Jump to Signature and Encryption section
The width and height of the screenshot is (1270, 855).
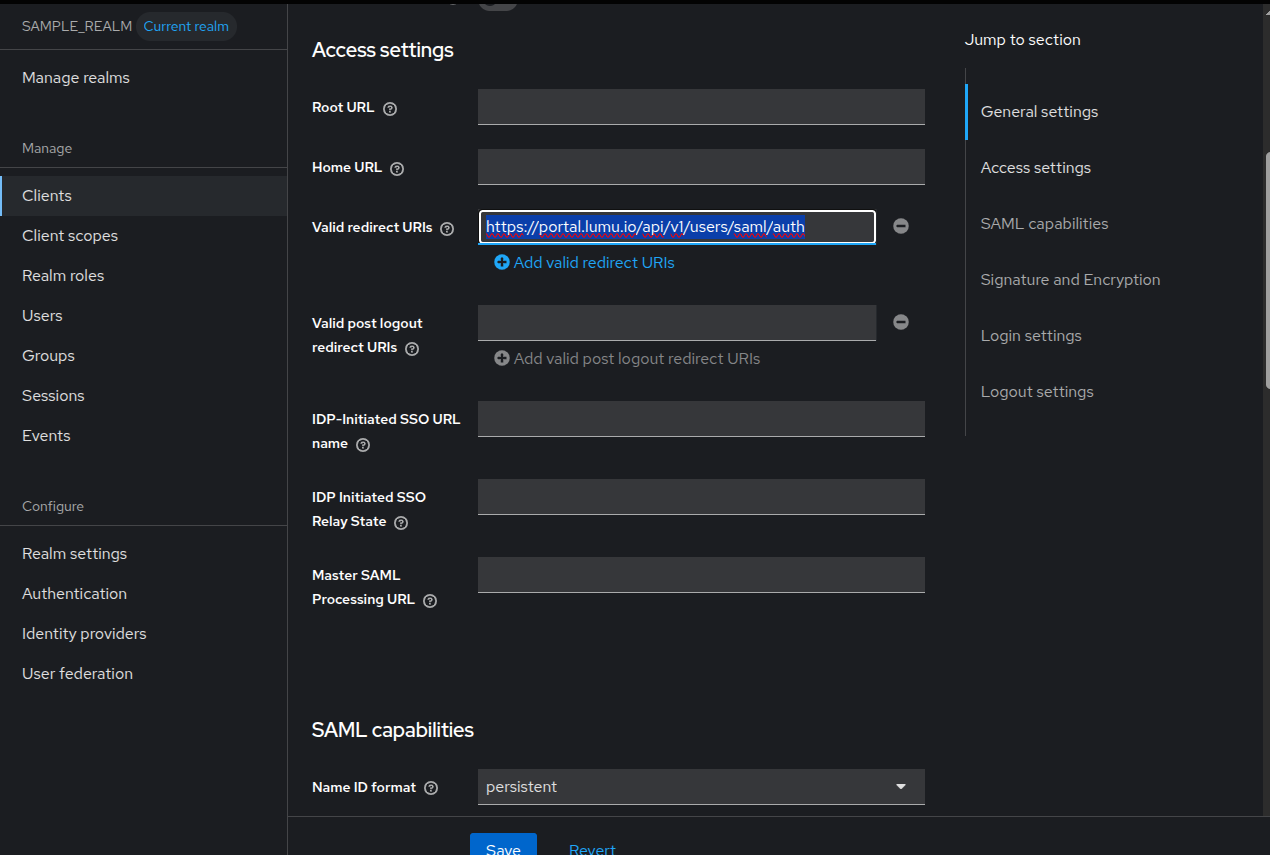1070,280
